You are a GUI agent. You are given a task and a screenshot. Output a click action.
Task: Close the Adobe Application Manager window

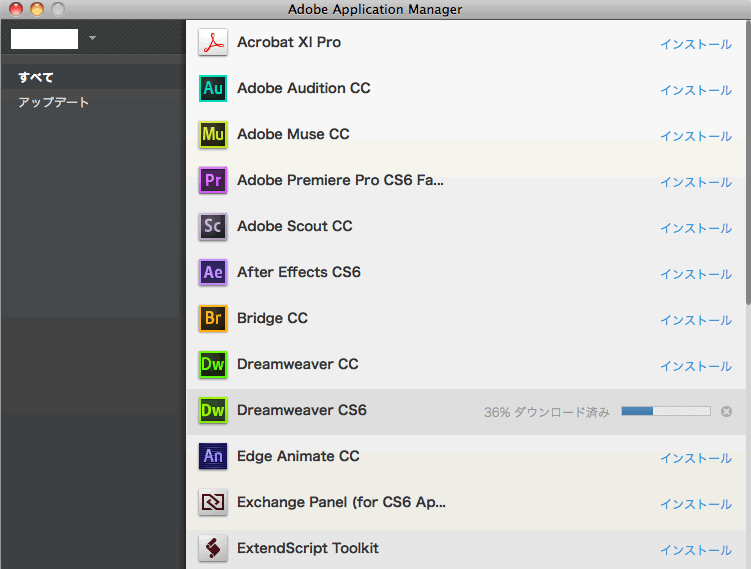pyautogui.click(x=16, y=9)
